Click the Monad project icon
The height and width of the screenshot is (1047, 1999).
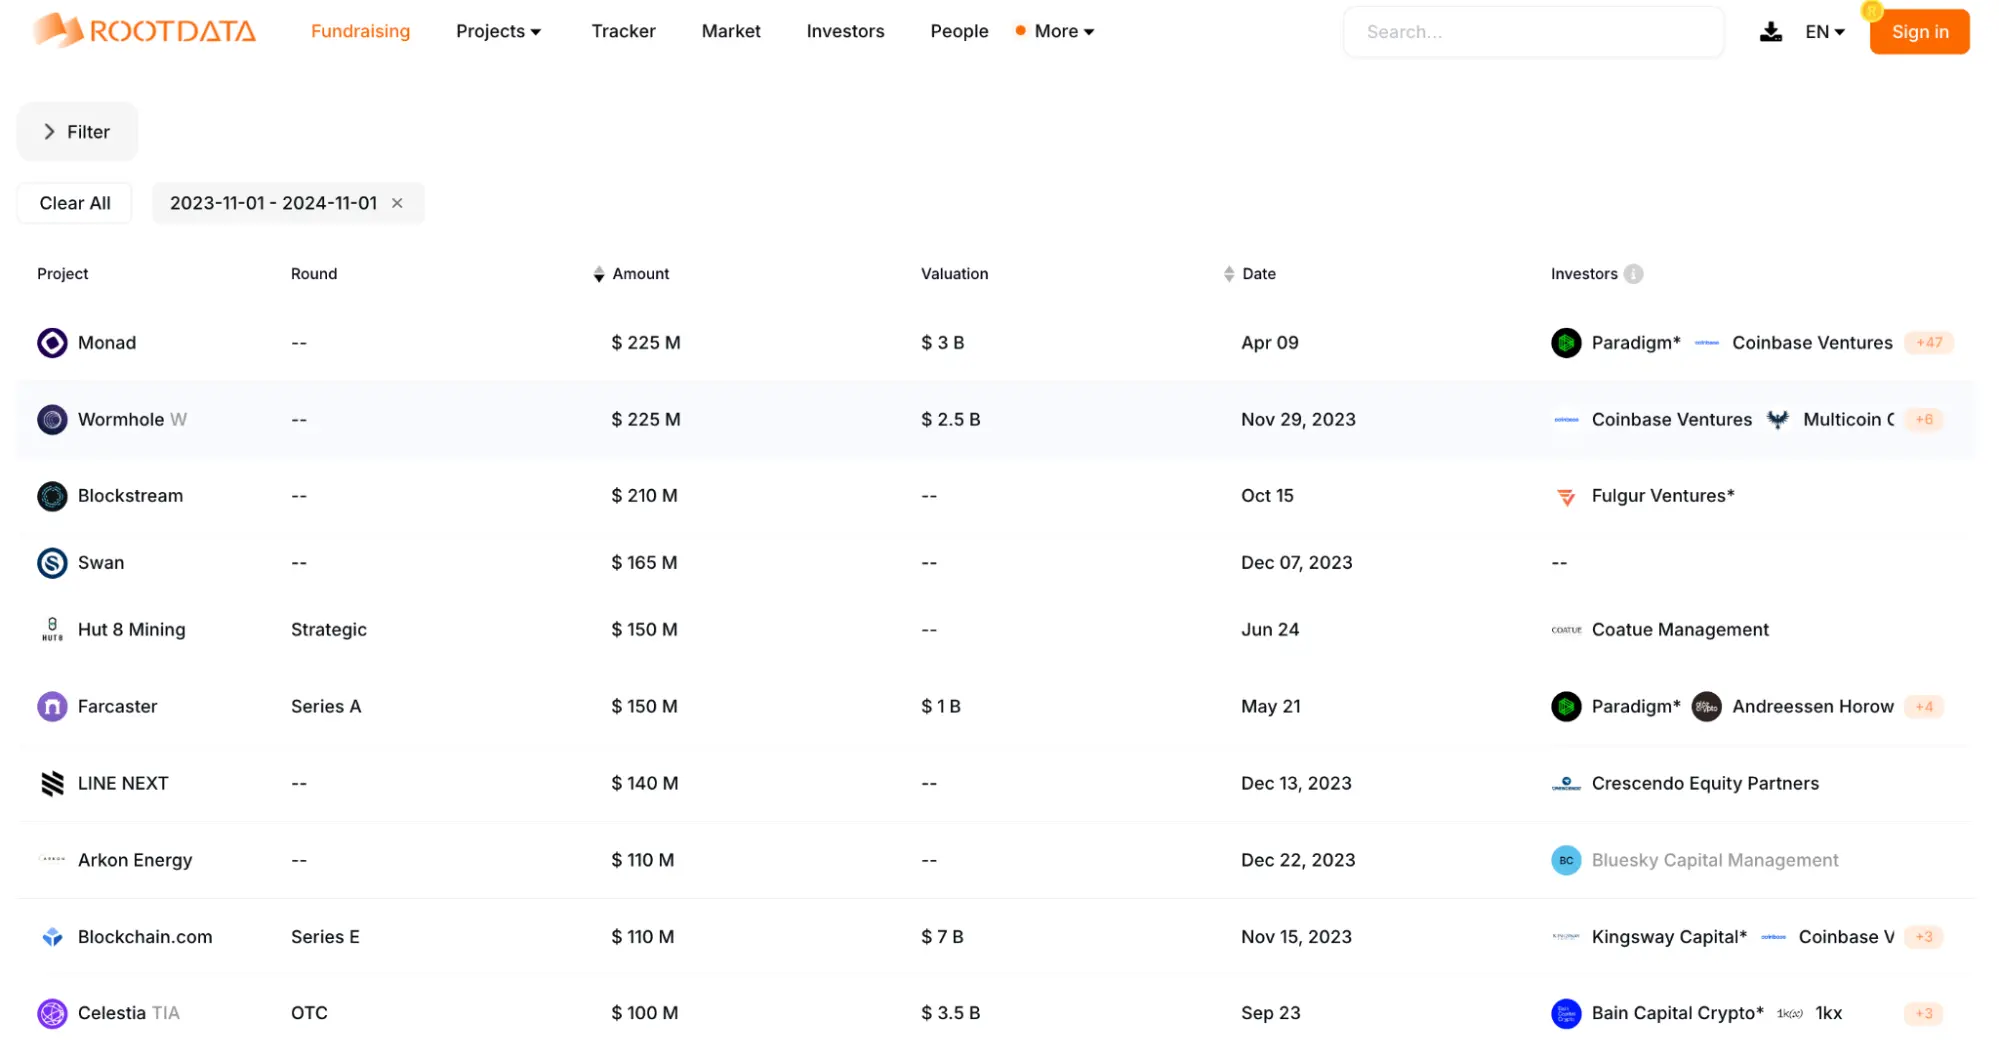52,343
